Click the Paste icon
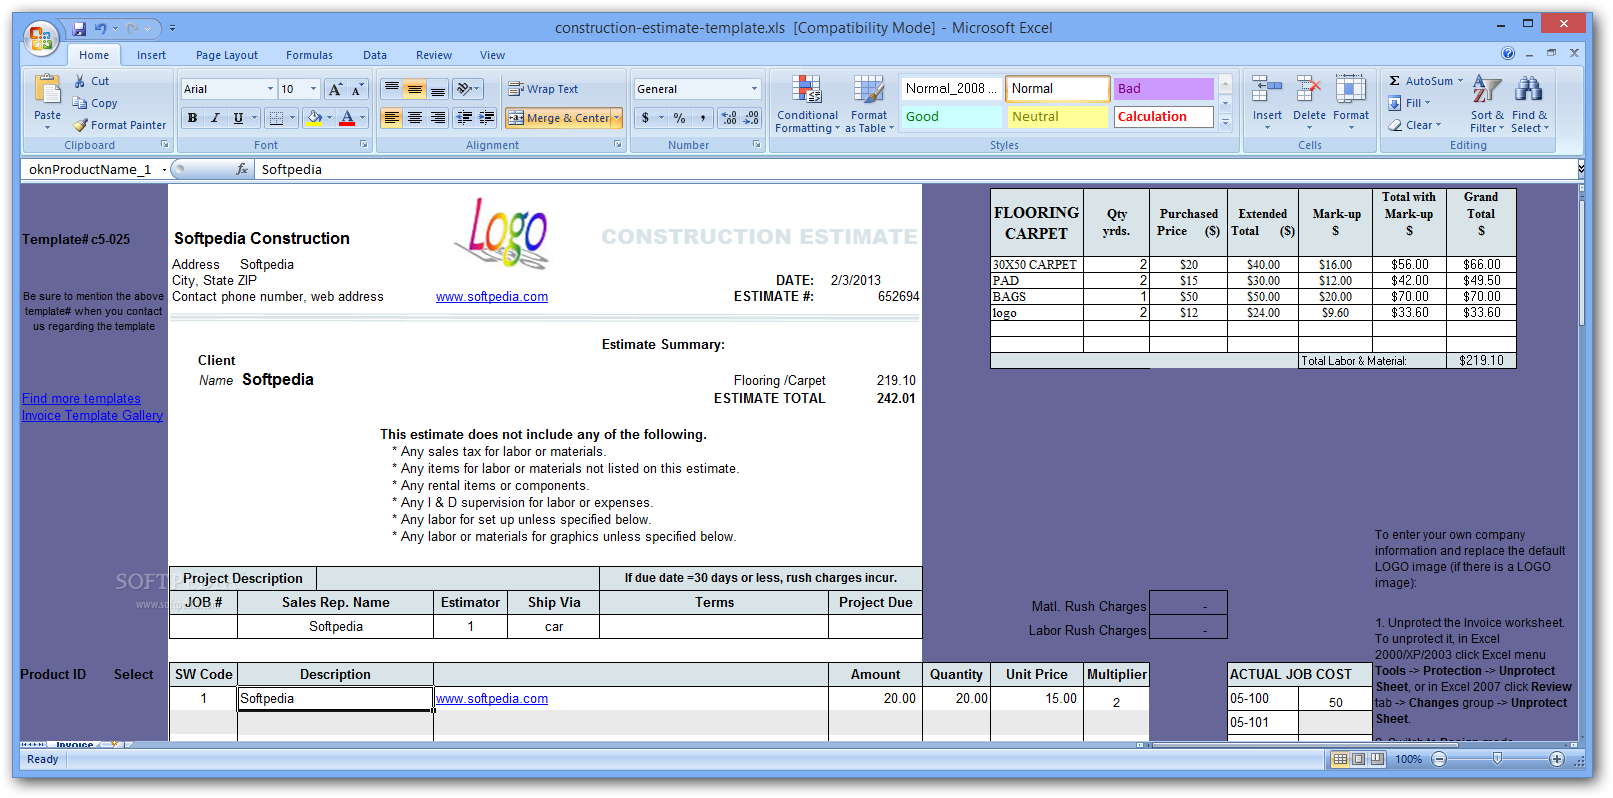 point(47,91)
